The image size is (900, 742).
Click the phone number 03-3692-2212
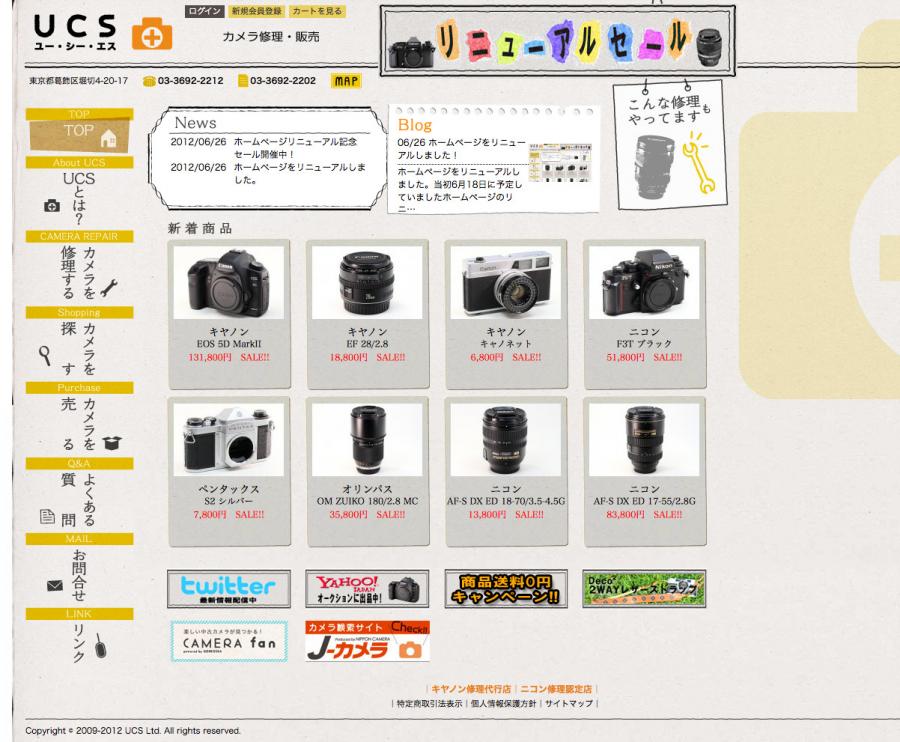(191, 81)
